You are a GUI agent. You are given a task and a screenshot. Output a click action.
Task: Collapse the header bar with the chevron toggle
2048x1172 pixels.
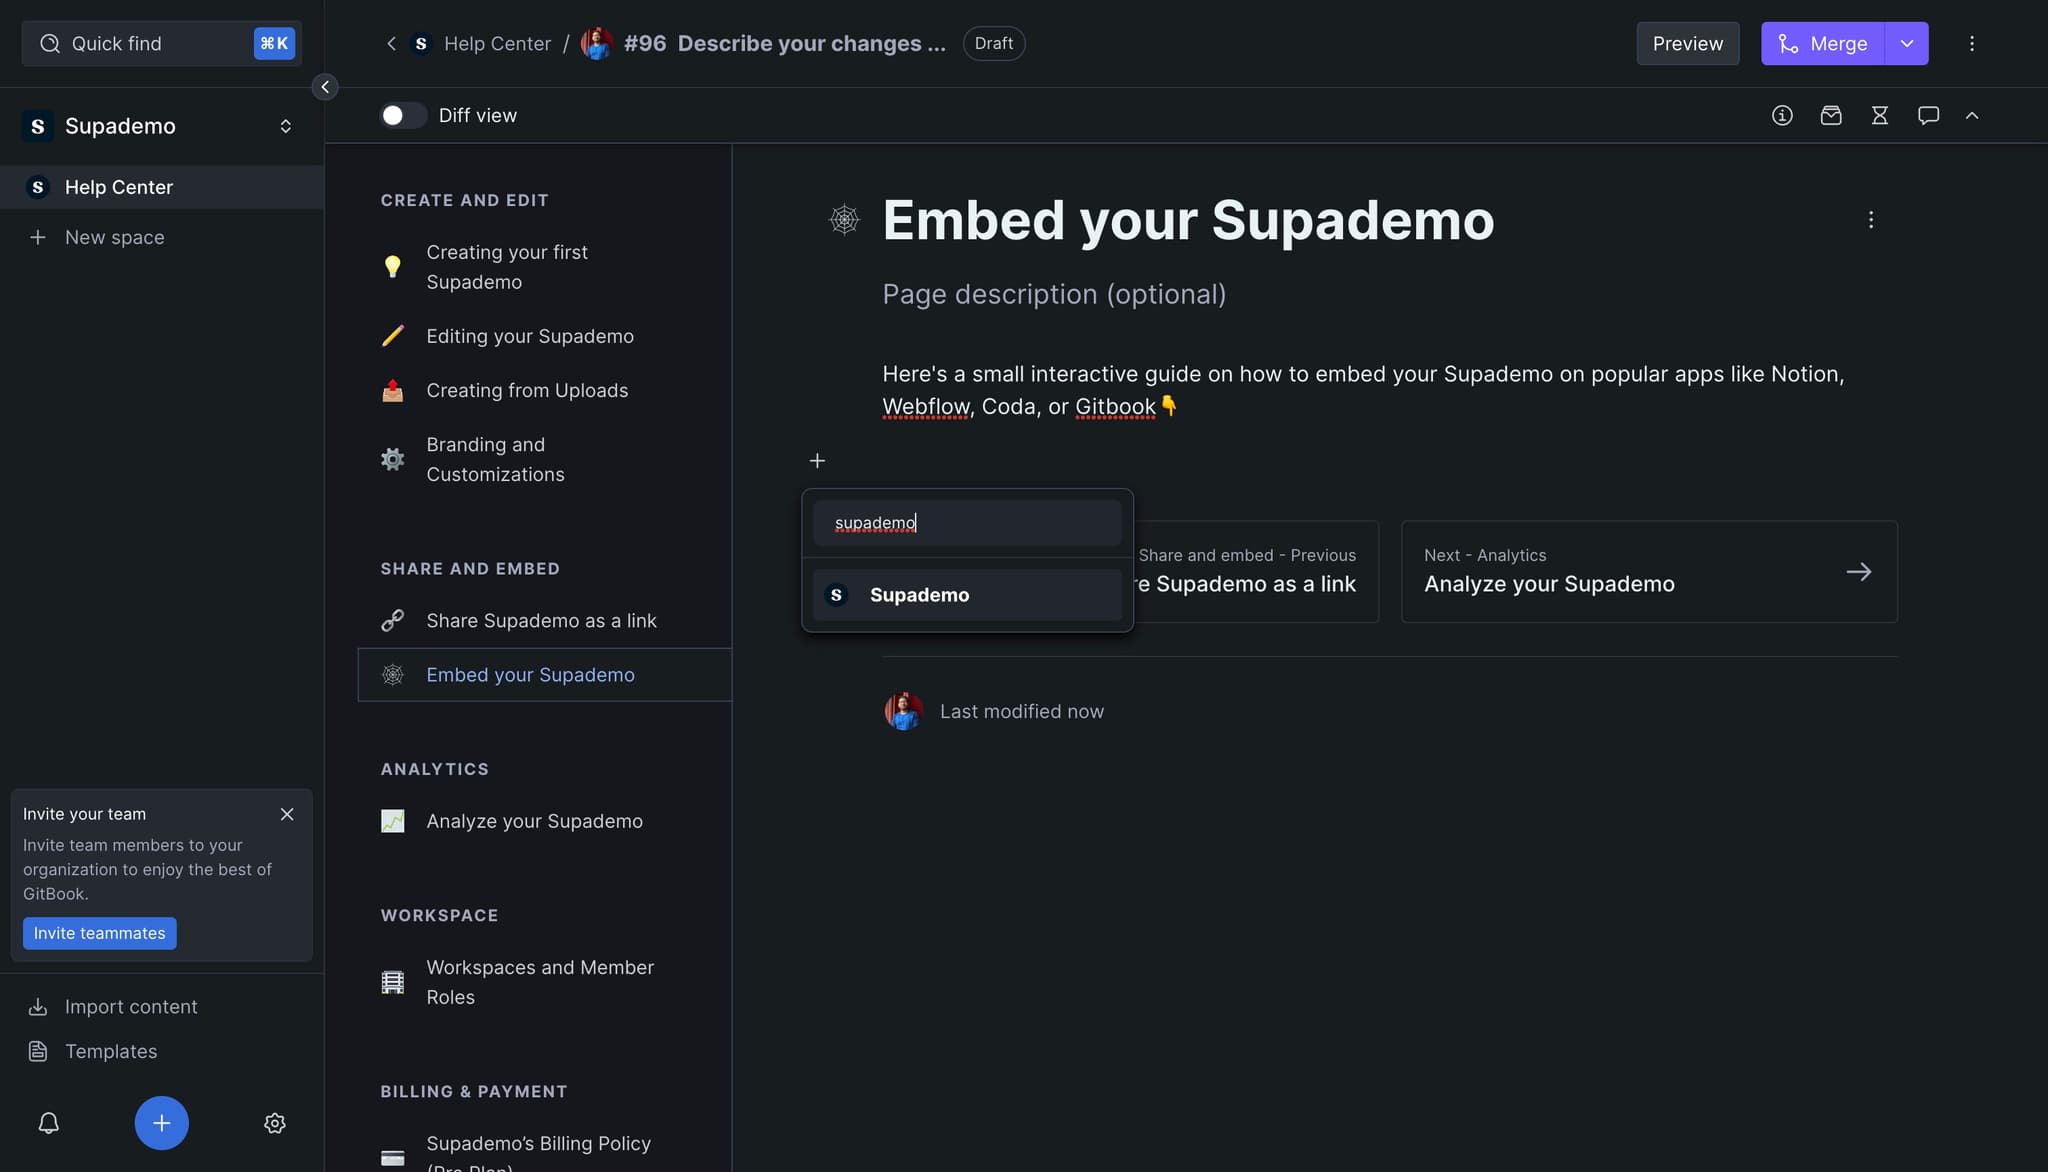1972,115
